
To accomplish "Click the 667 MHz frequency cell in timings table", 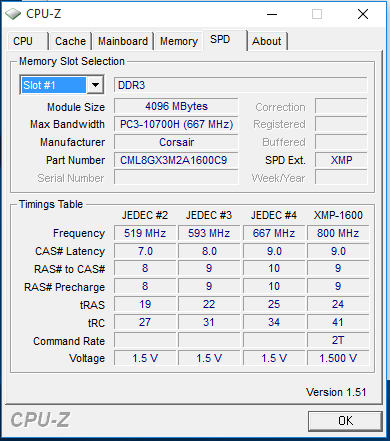I will [274, 233].
